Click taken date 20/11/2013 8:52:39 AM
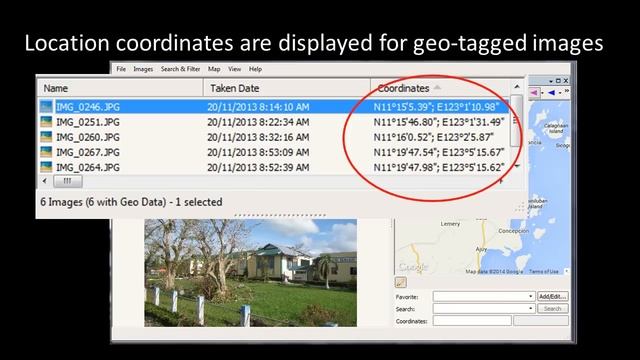The image size is (640, 360). (258, 167)
